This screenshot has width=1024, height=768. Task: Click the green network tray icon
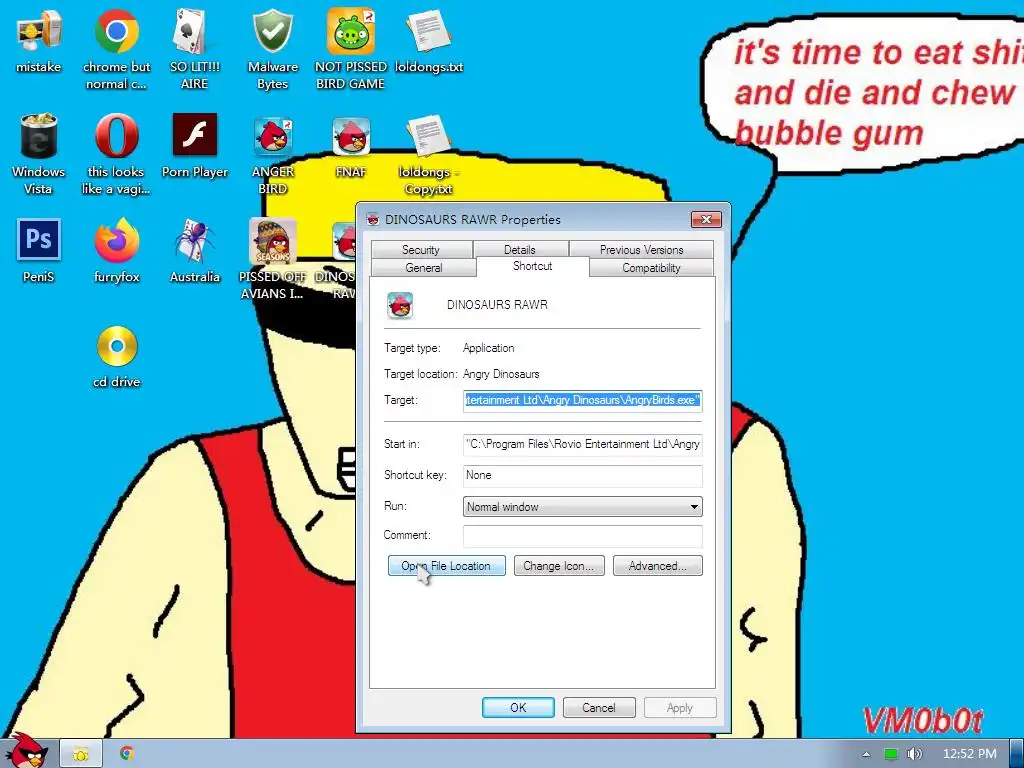891,754
